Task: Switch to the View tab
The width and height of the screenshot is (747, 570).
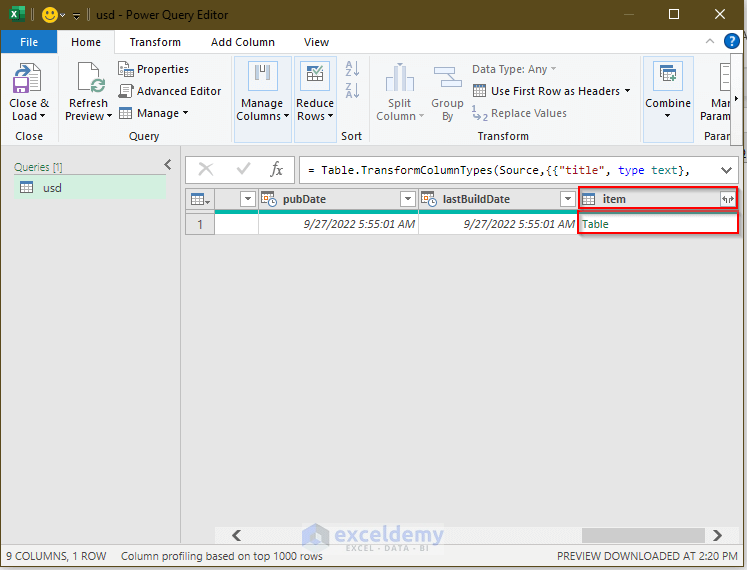Action: pos(316,42)
